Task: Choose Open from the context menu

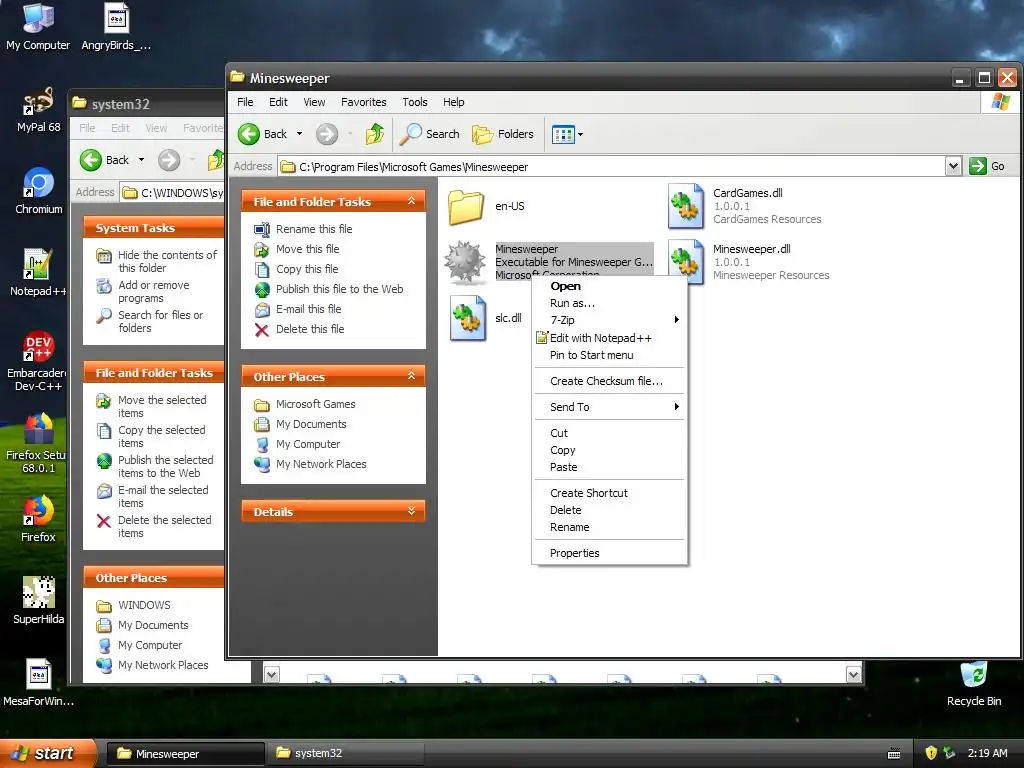Action: (609, 286)
